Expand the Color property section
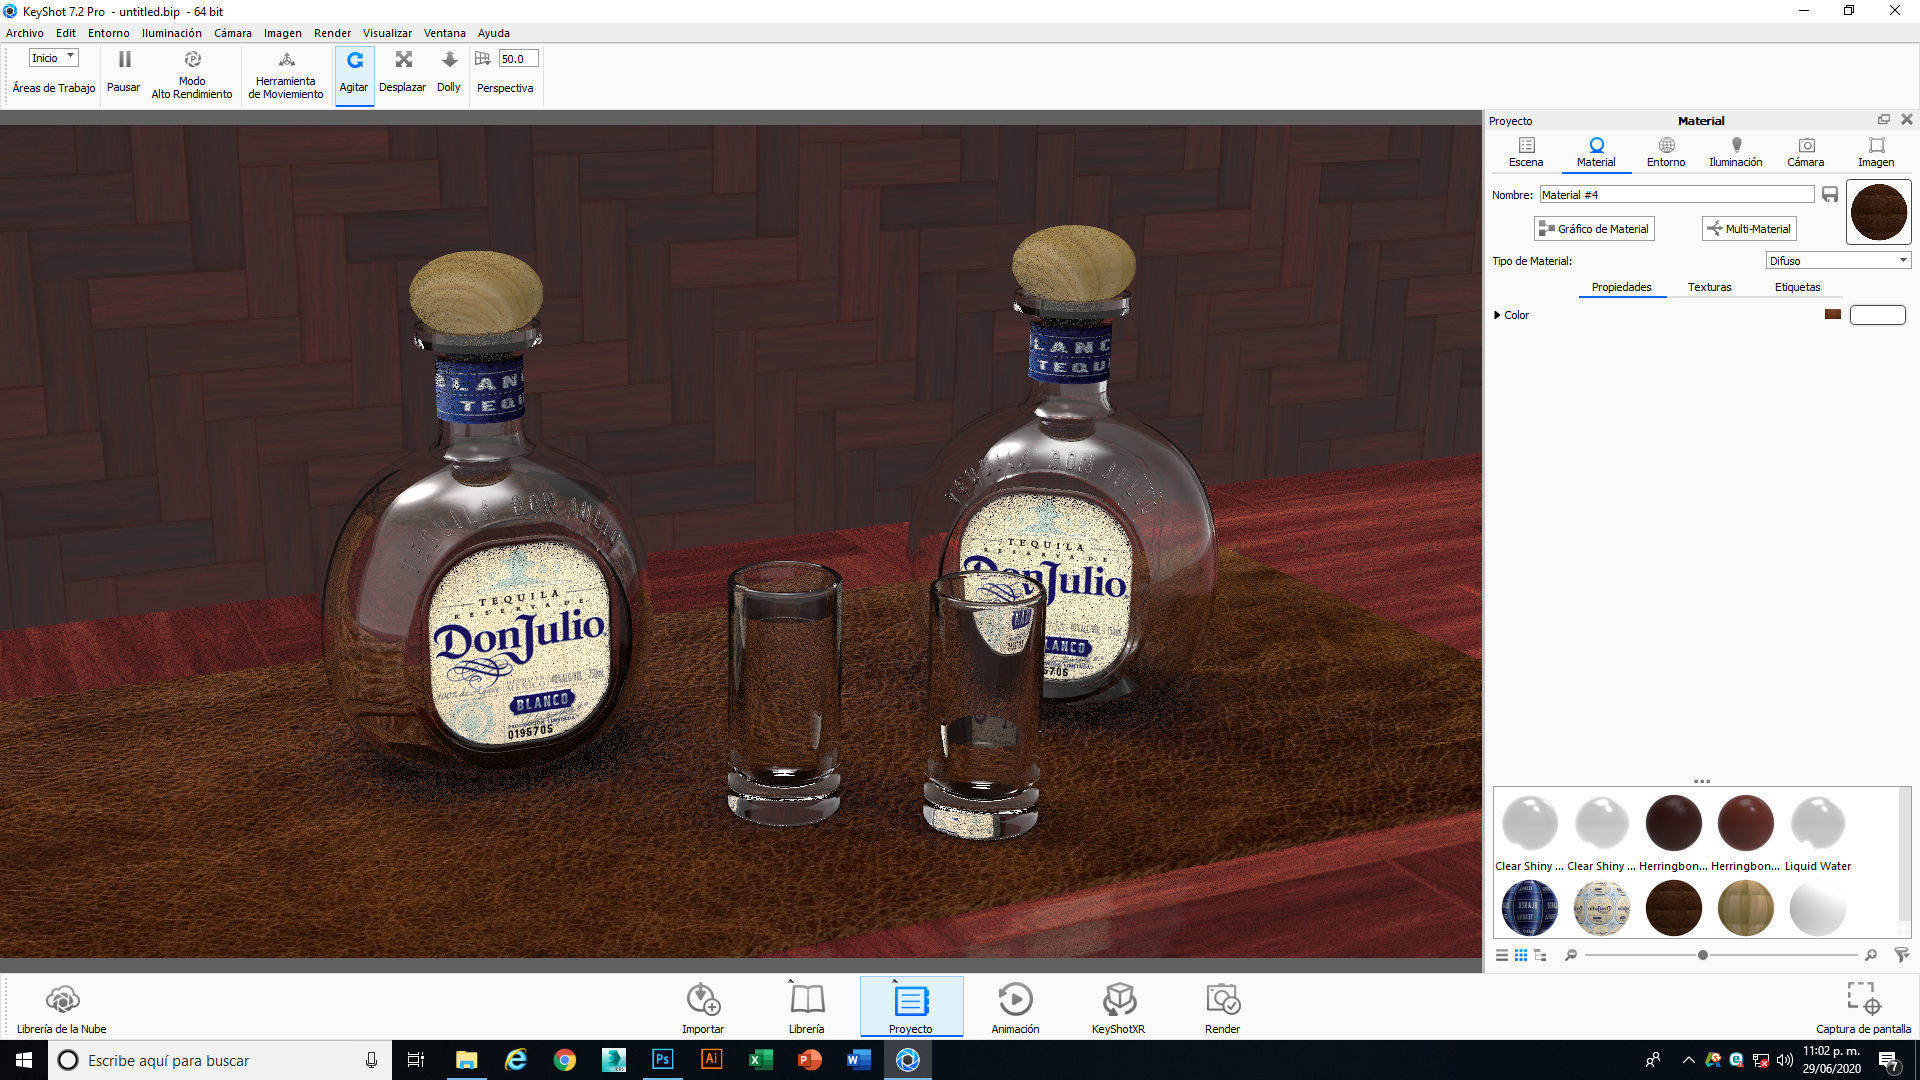Screen dimensions: 1920x1080 (x=1497, y=315)
